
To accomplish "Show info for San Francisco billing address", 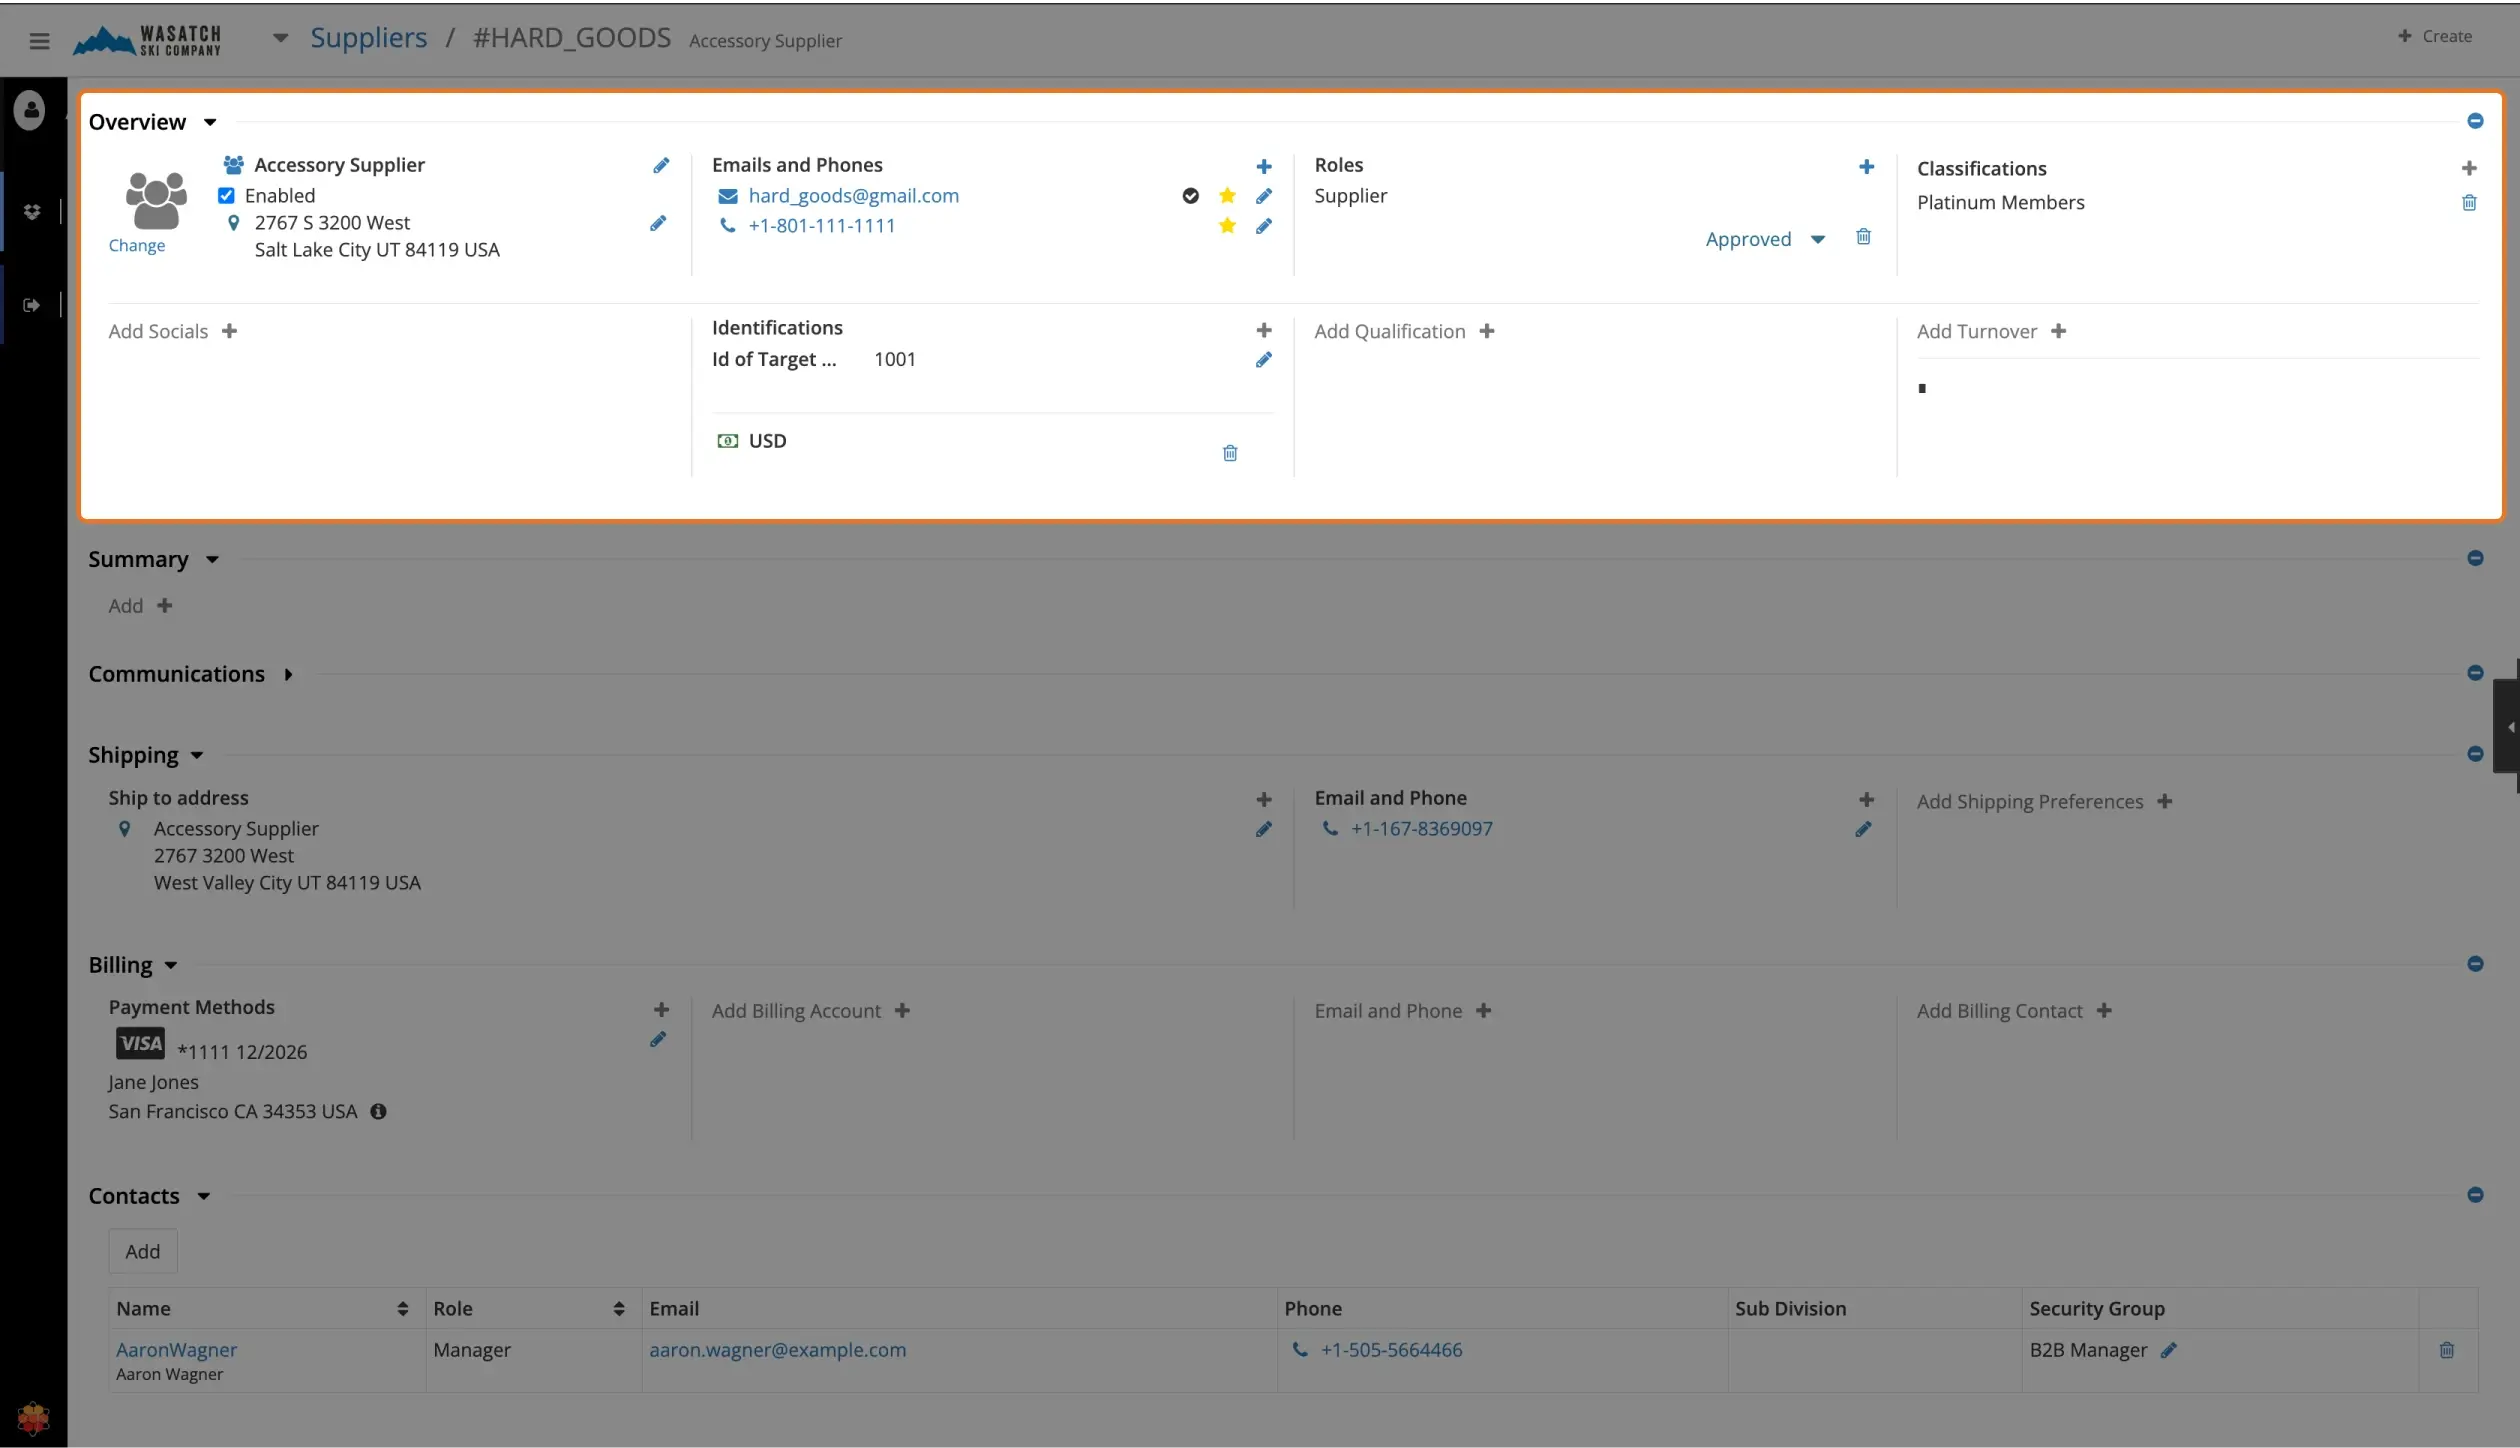I will coord(378,1112).
